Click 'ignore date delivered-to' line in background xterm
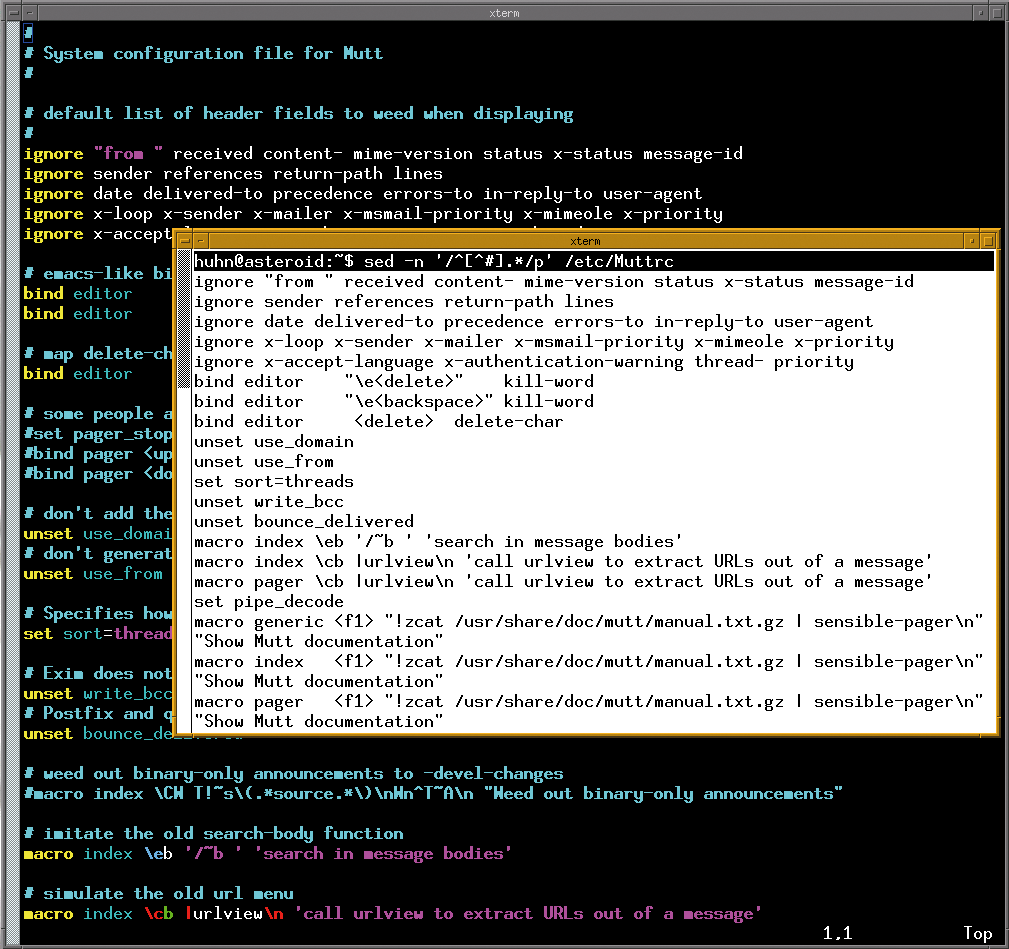The image size is (1009, 949). pos(363,194)
